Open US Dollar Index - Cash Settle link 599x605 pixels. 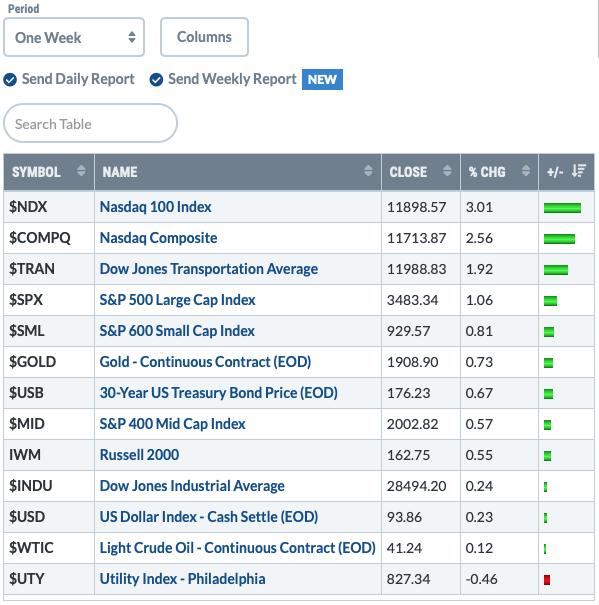pyautogui.click(x=209, y=517)
